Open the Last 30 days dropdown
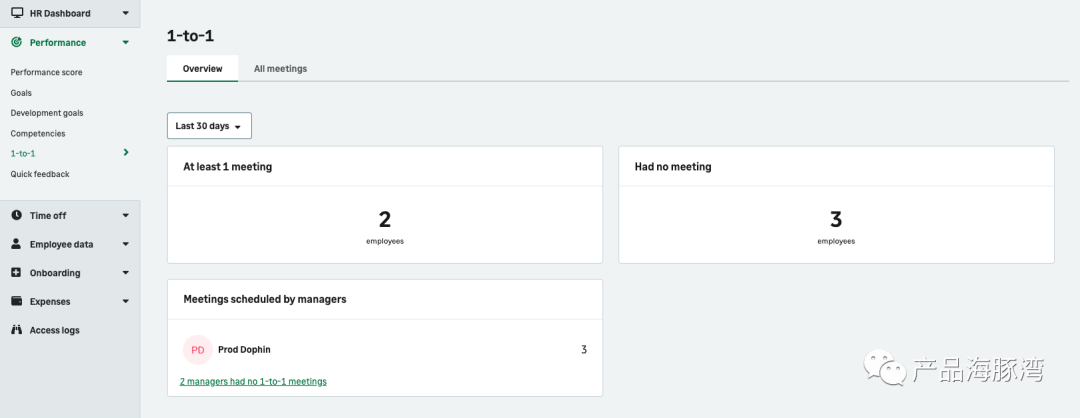The height and width of the screenshot is (418, 1080). pos(209,126)
